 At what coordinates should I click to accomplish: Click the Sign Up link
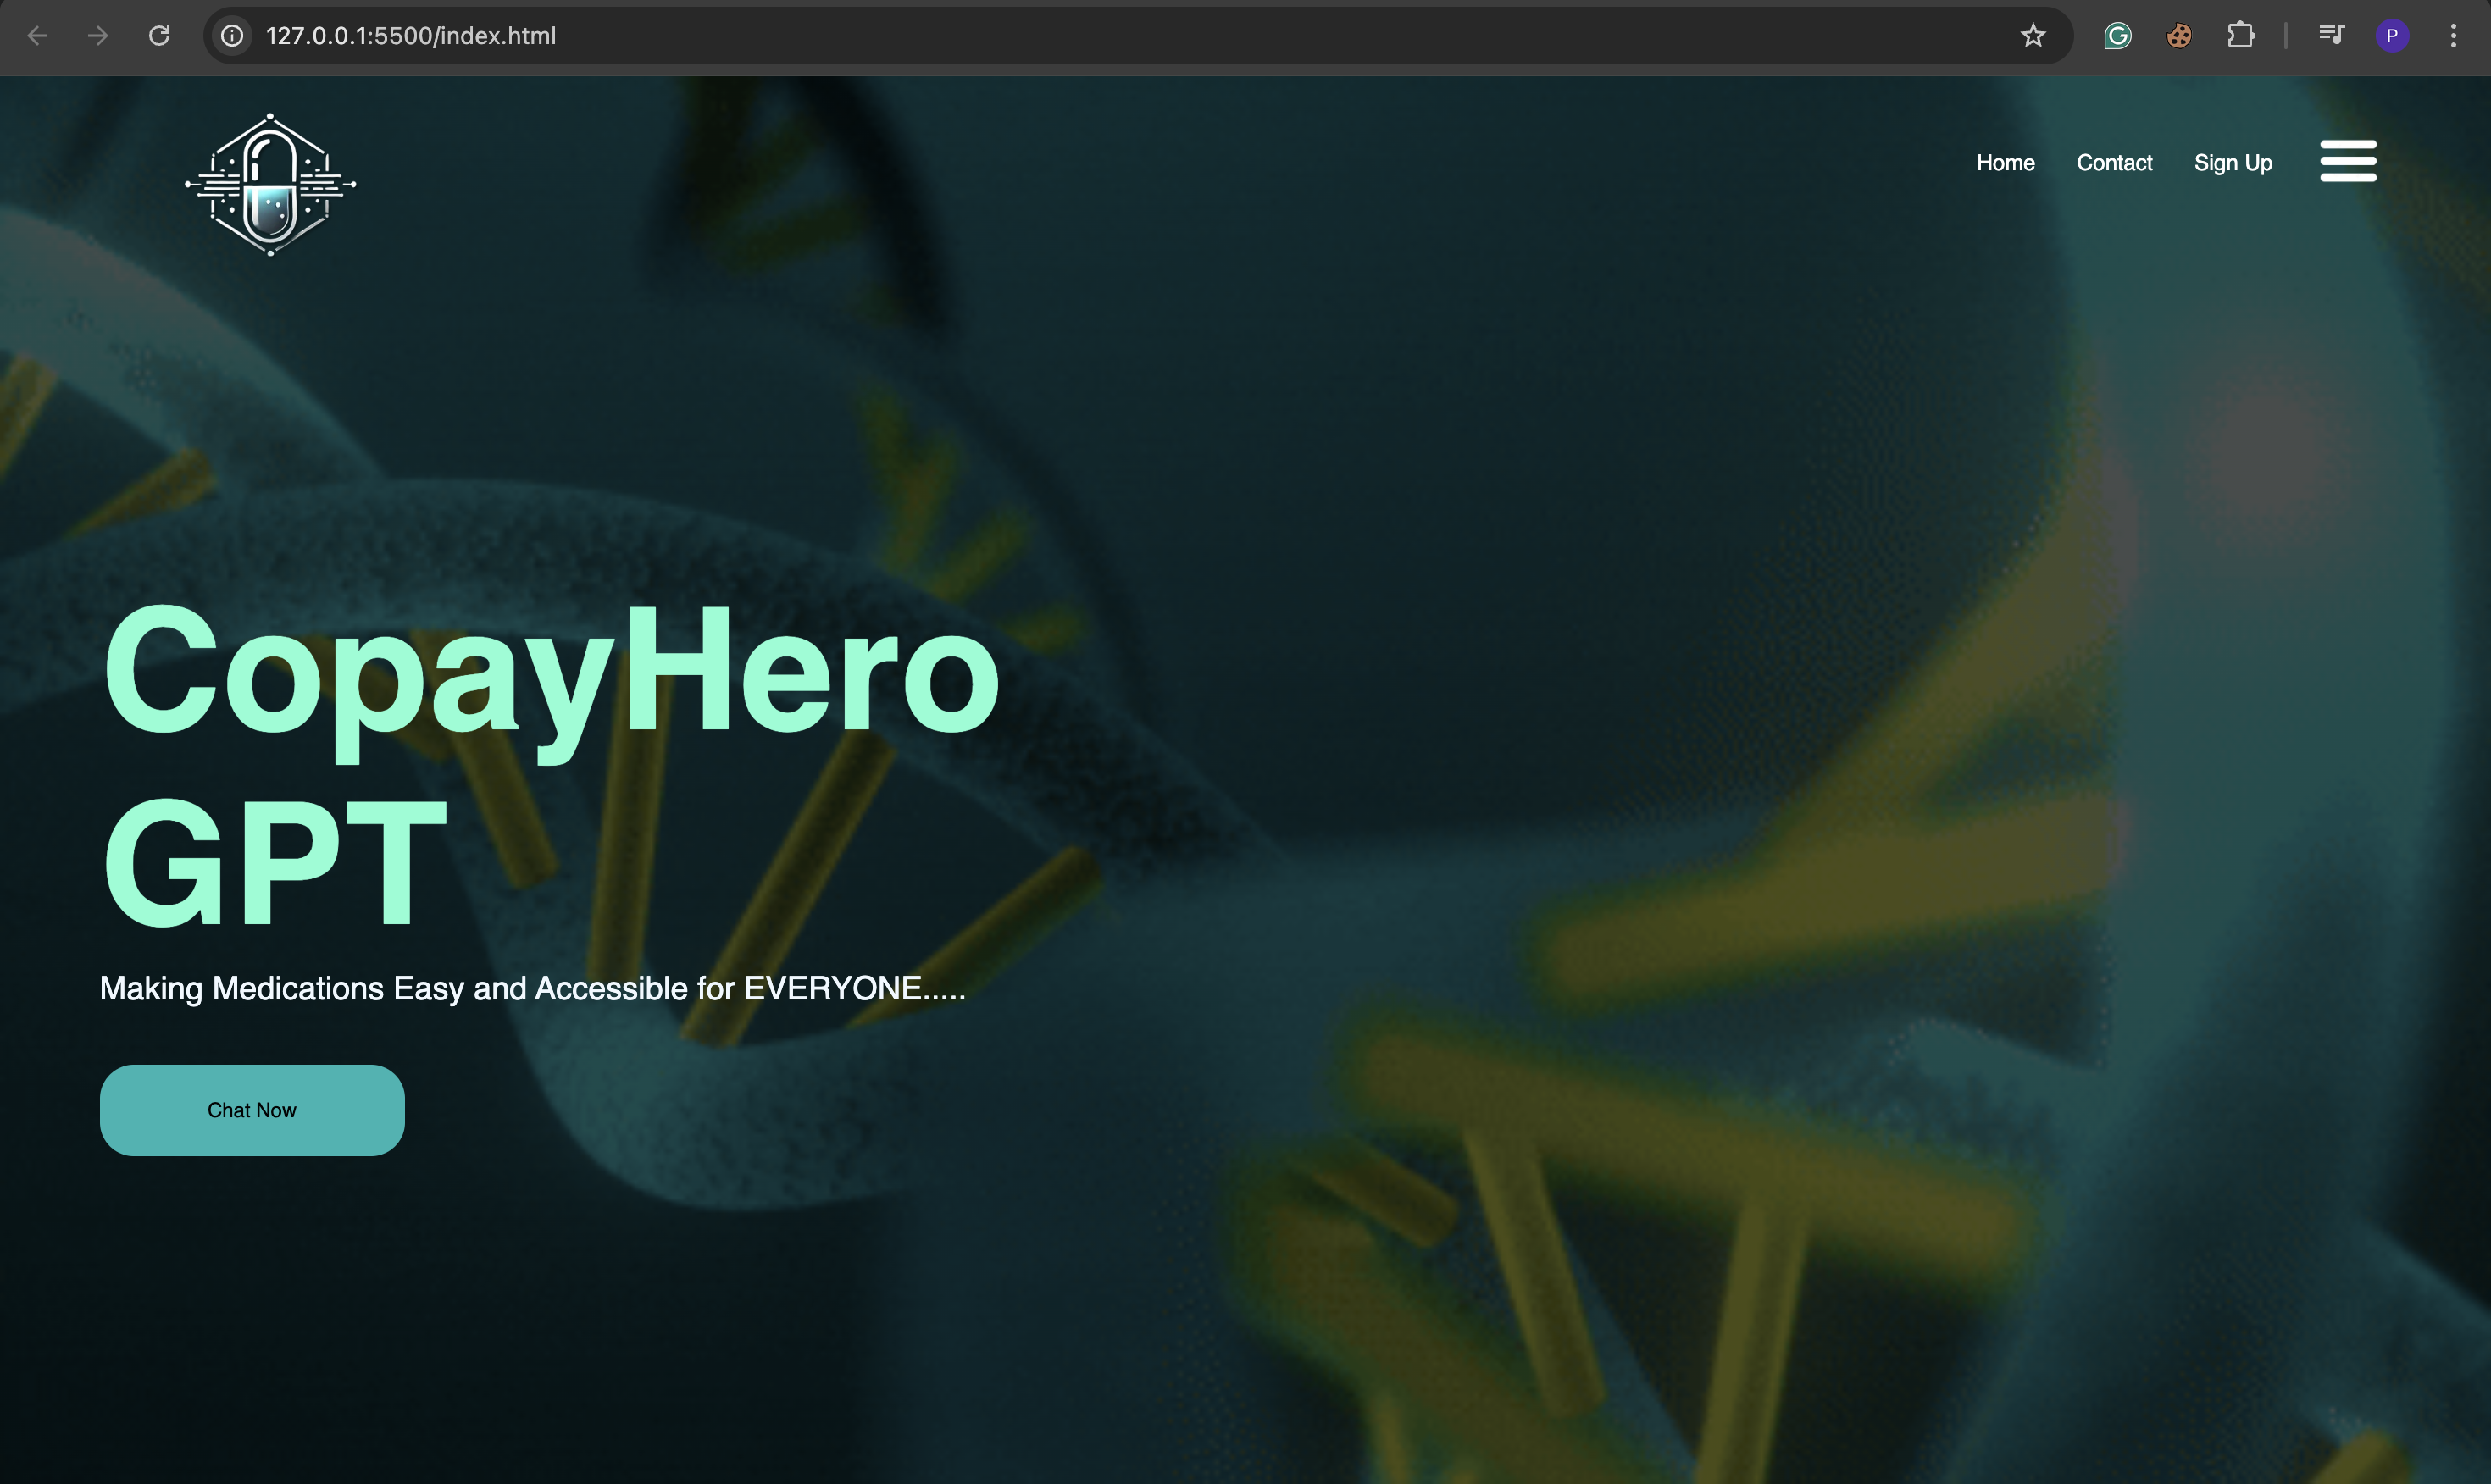point(2232,163)
